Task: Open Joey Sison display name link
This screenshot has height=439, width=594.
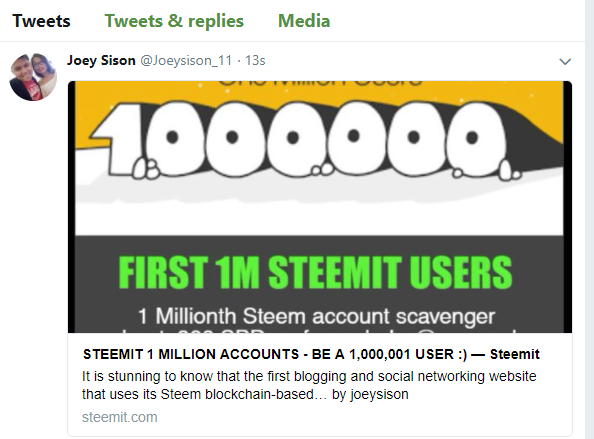Action: pos(101,61)
